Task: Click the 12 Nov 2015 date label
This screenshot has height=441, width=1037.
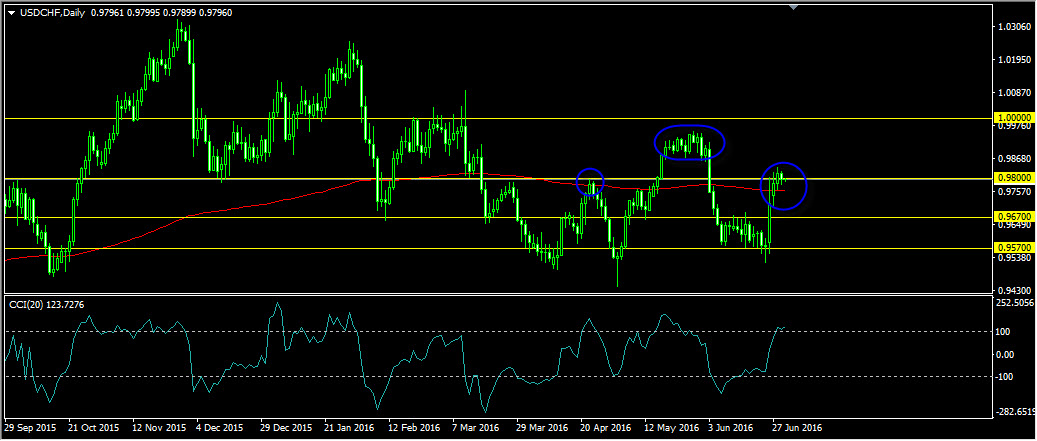Action: pos(157,428)
